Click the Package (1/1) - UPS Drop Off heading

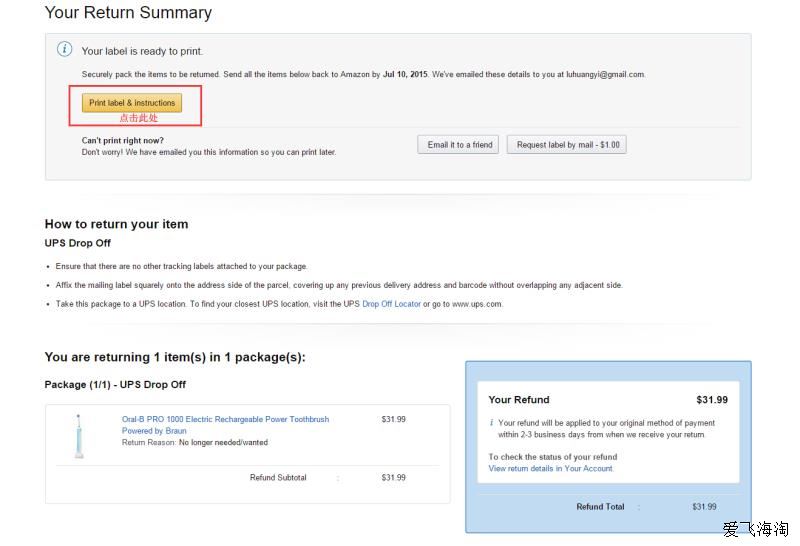pos(115,385)
